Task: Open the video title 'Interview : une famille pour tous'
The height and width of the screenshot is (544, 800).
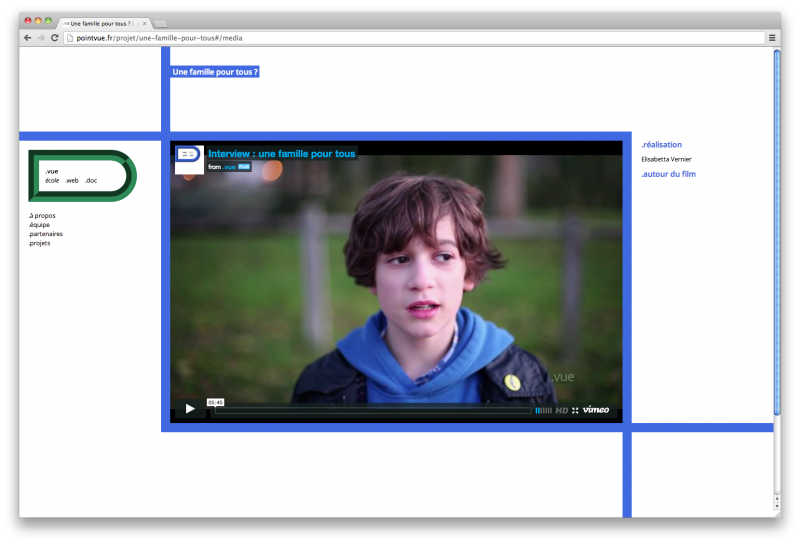Action: click(282, 154)
